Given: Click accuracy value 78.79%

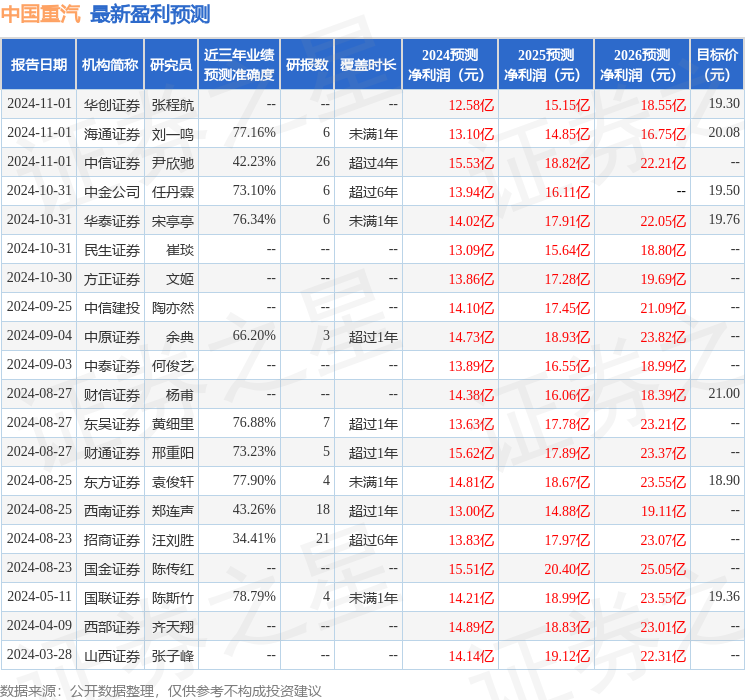Looking at the screenshot, I should click(x=254, y=596).
